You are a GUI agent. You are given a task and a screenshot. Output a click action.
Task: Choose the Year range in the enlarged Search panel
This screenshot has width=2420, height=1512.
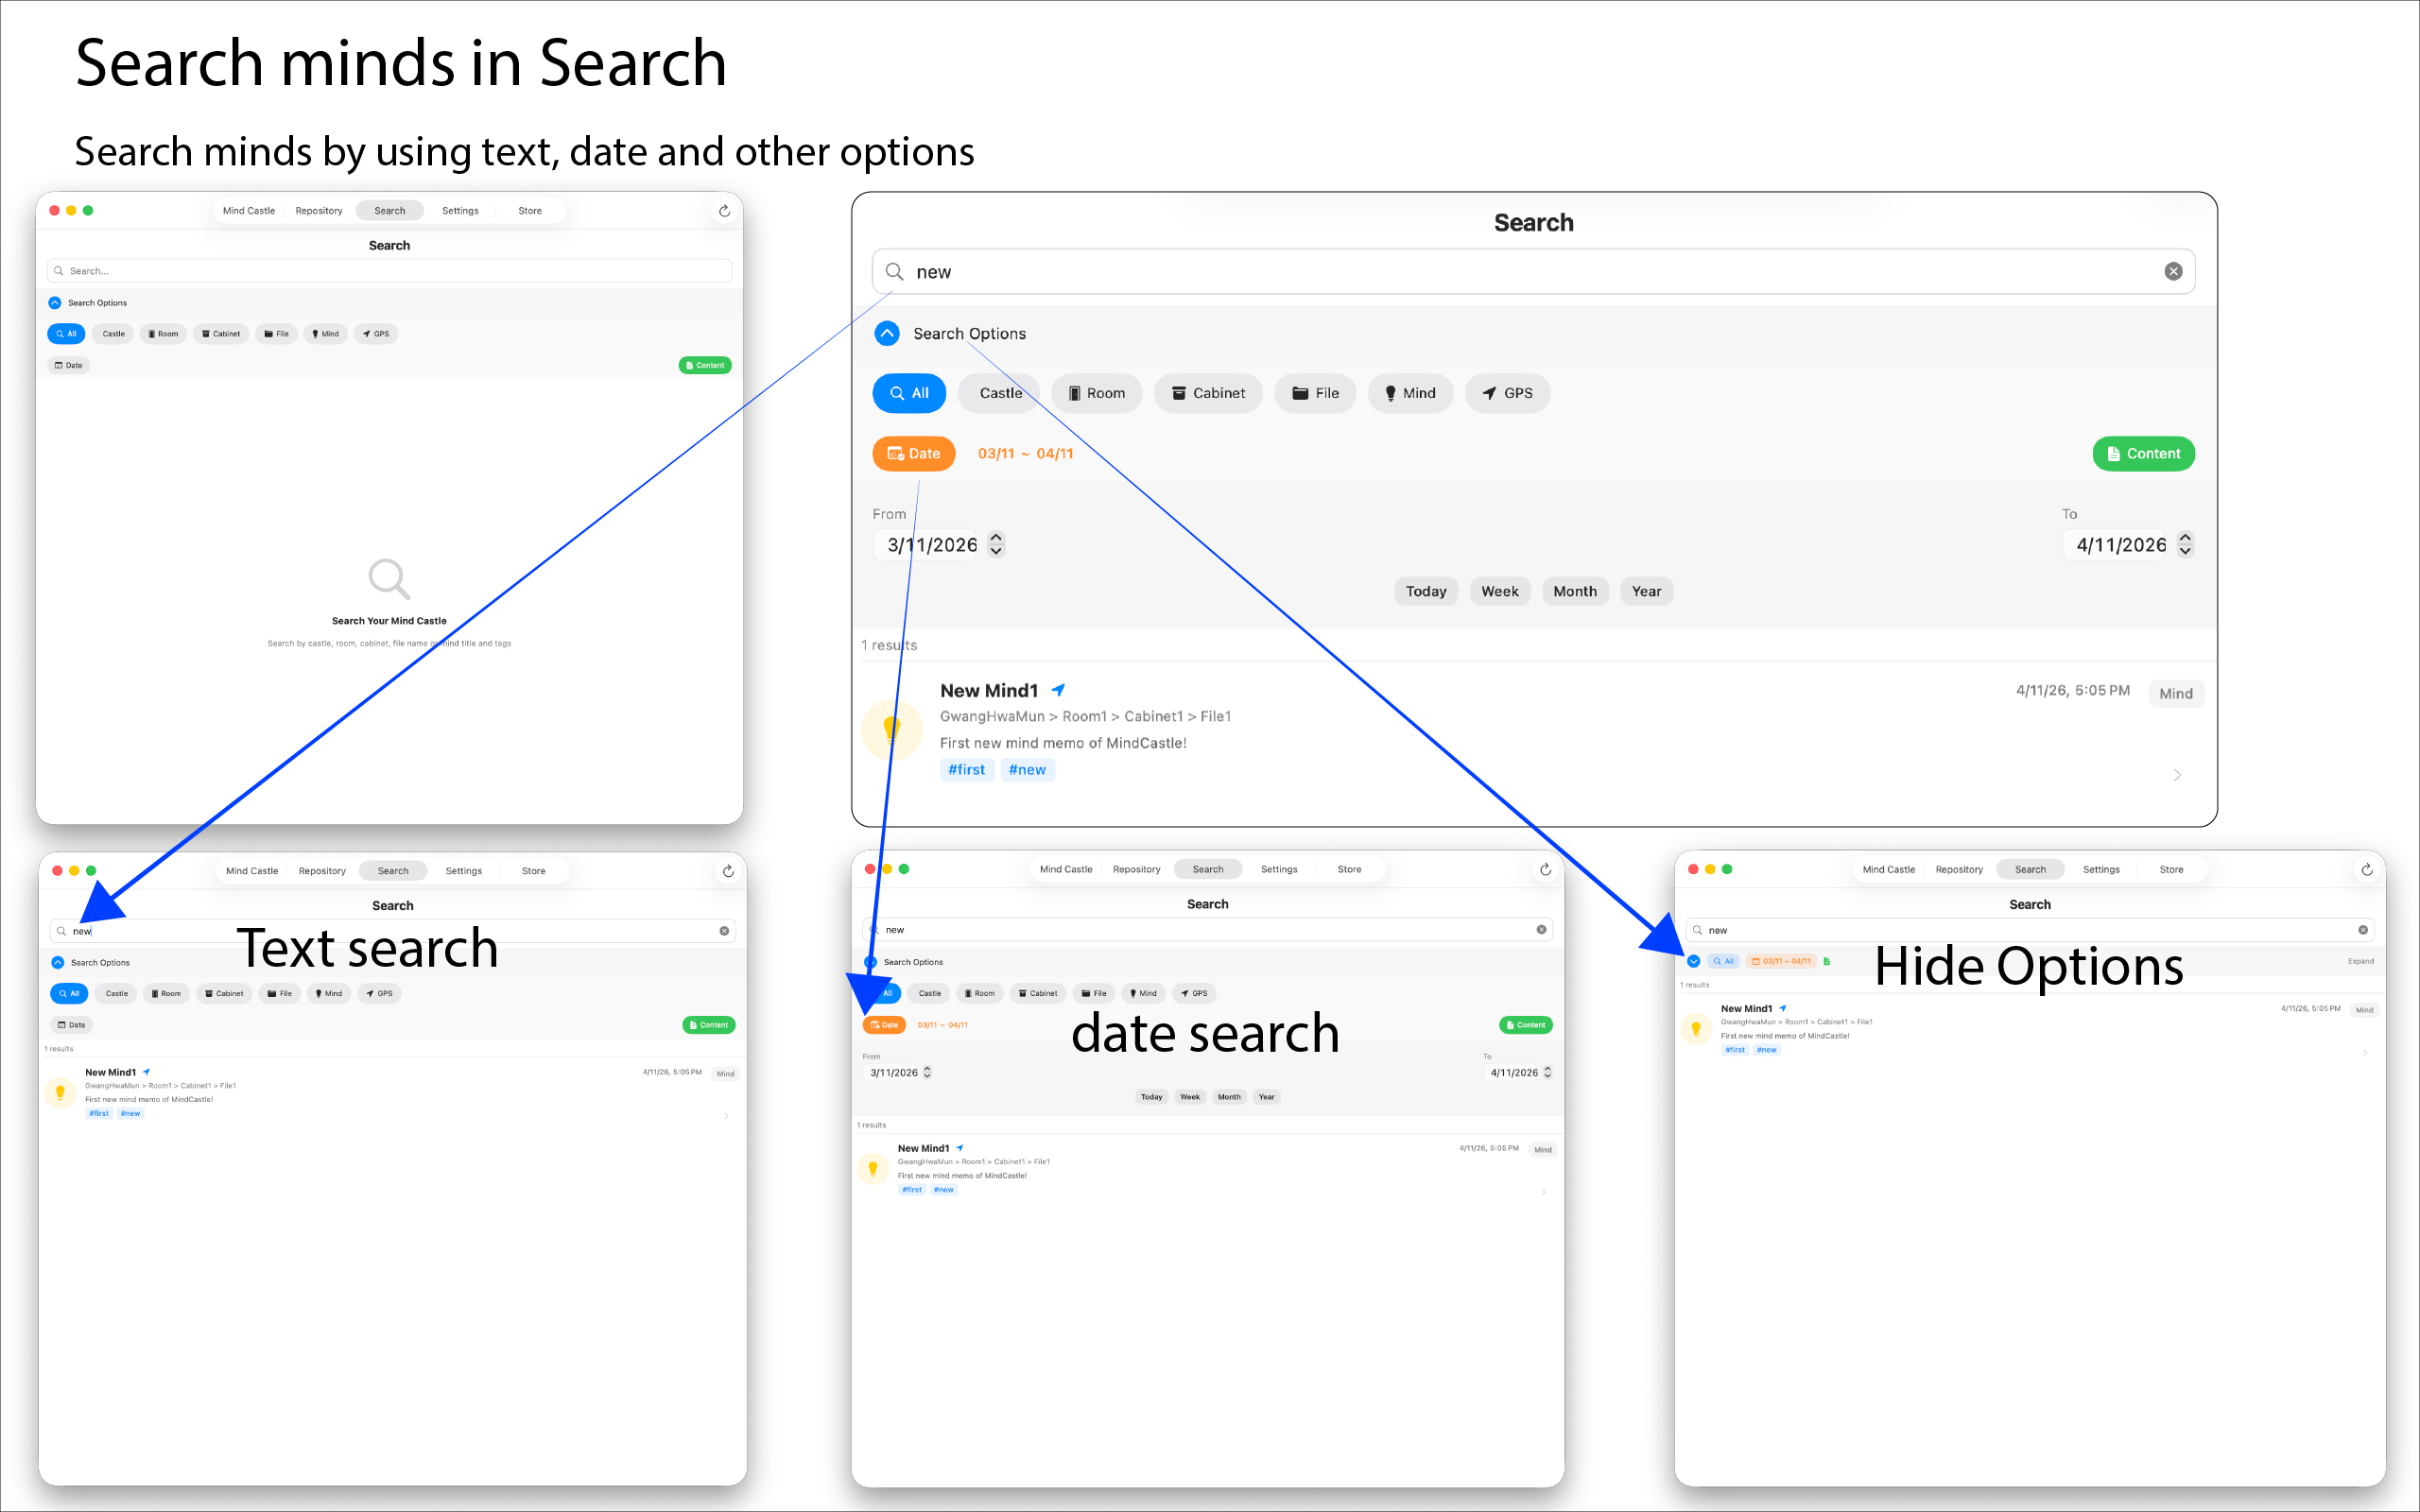point(1647,591)
